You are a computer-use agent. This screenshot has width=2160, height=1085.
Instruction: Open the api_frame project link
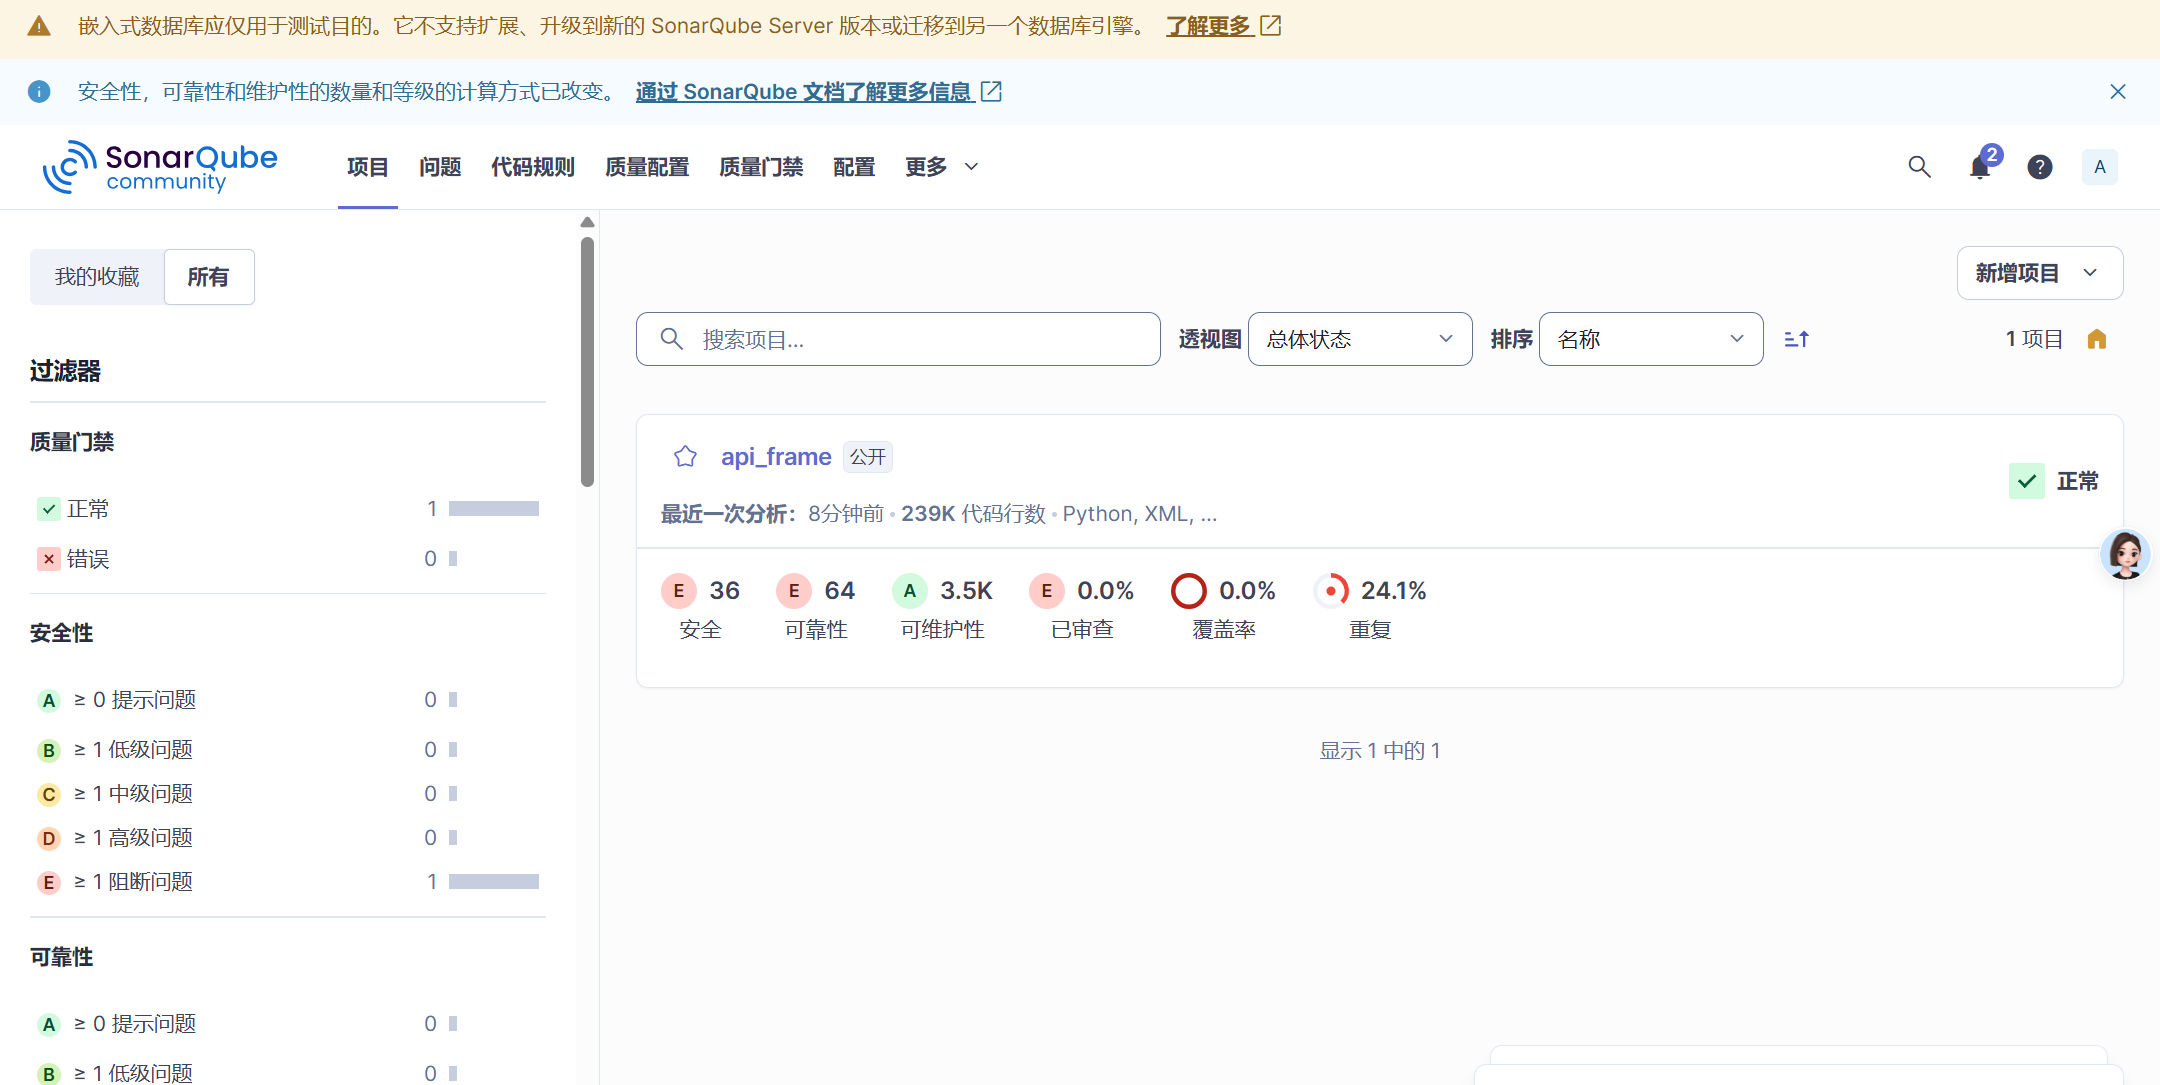click(776, 457)
